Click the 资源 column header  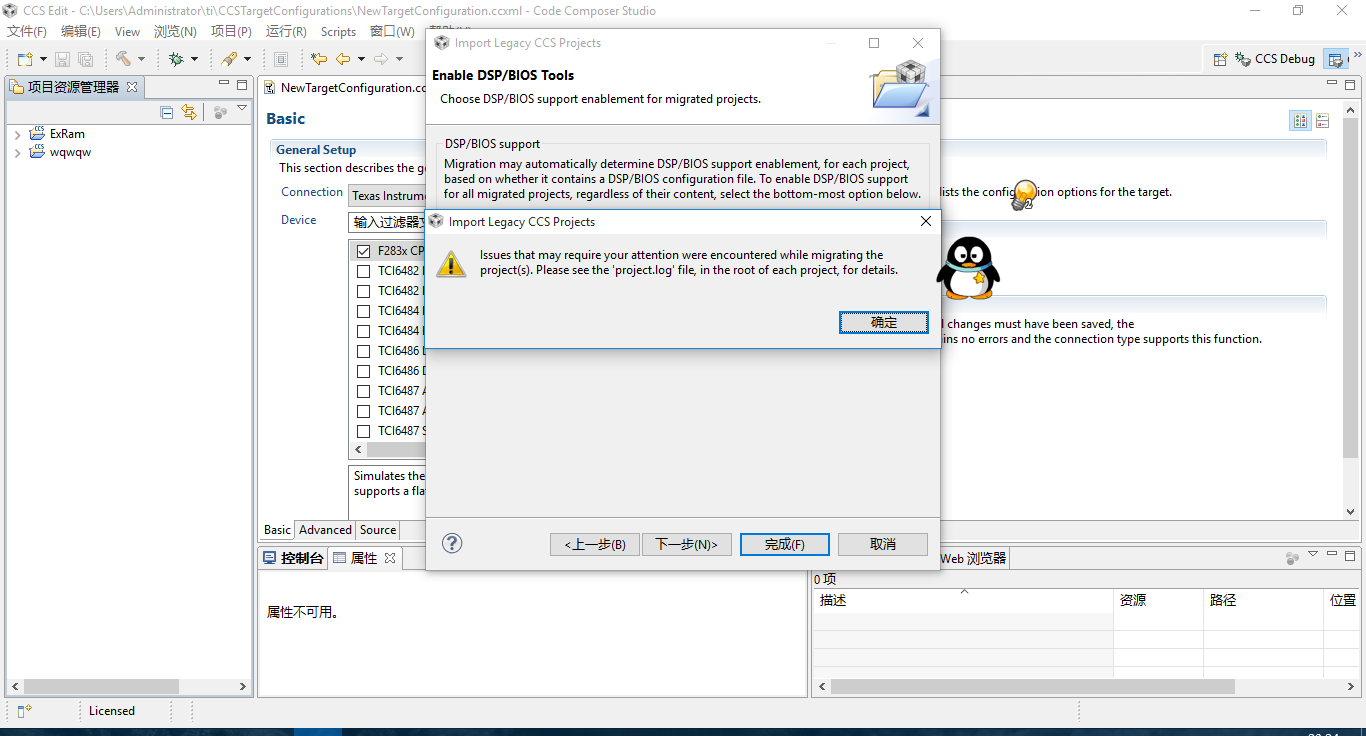[1159, 600]
